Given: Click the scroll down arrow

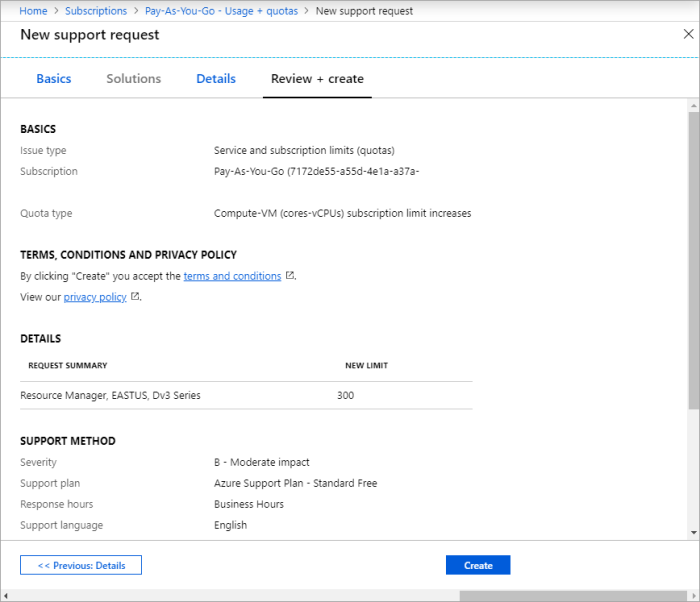Looking at the screenshot, I should tap(693, 533).
